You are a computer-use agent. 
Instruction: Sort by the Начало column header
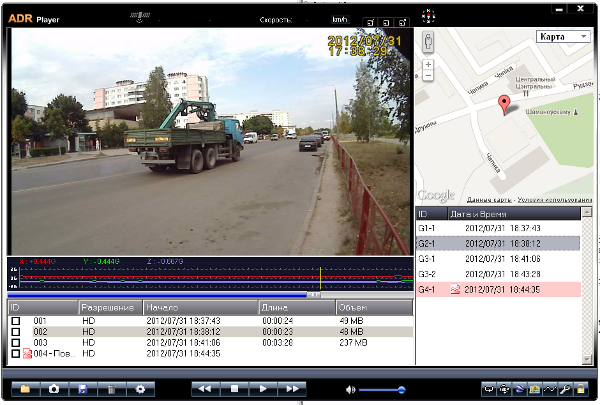201,307
